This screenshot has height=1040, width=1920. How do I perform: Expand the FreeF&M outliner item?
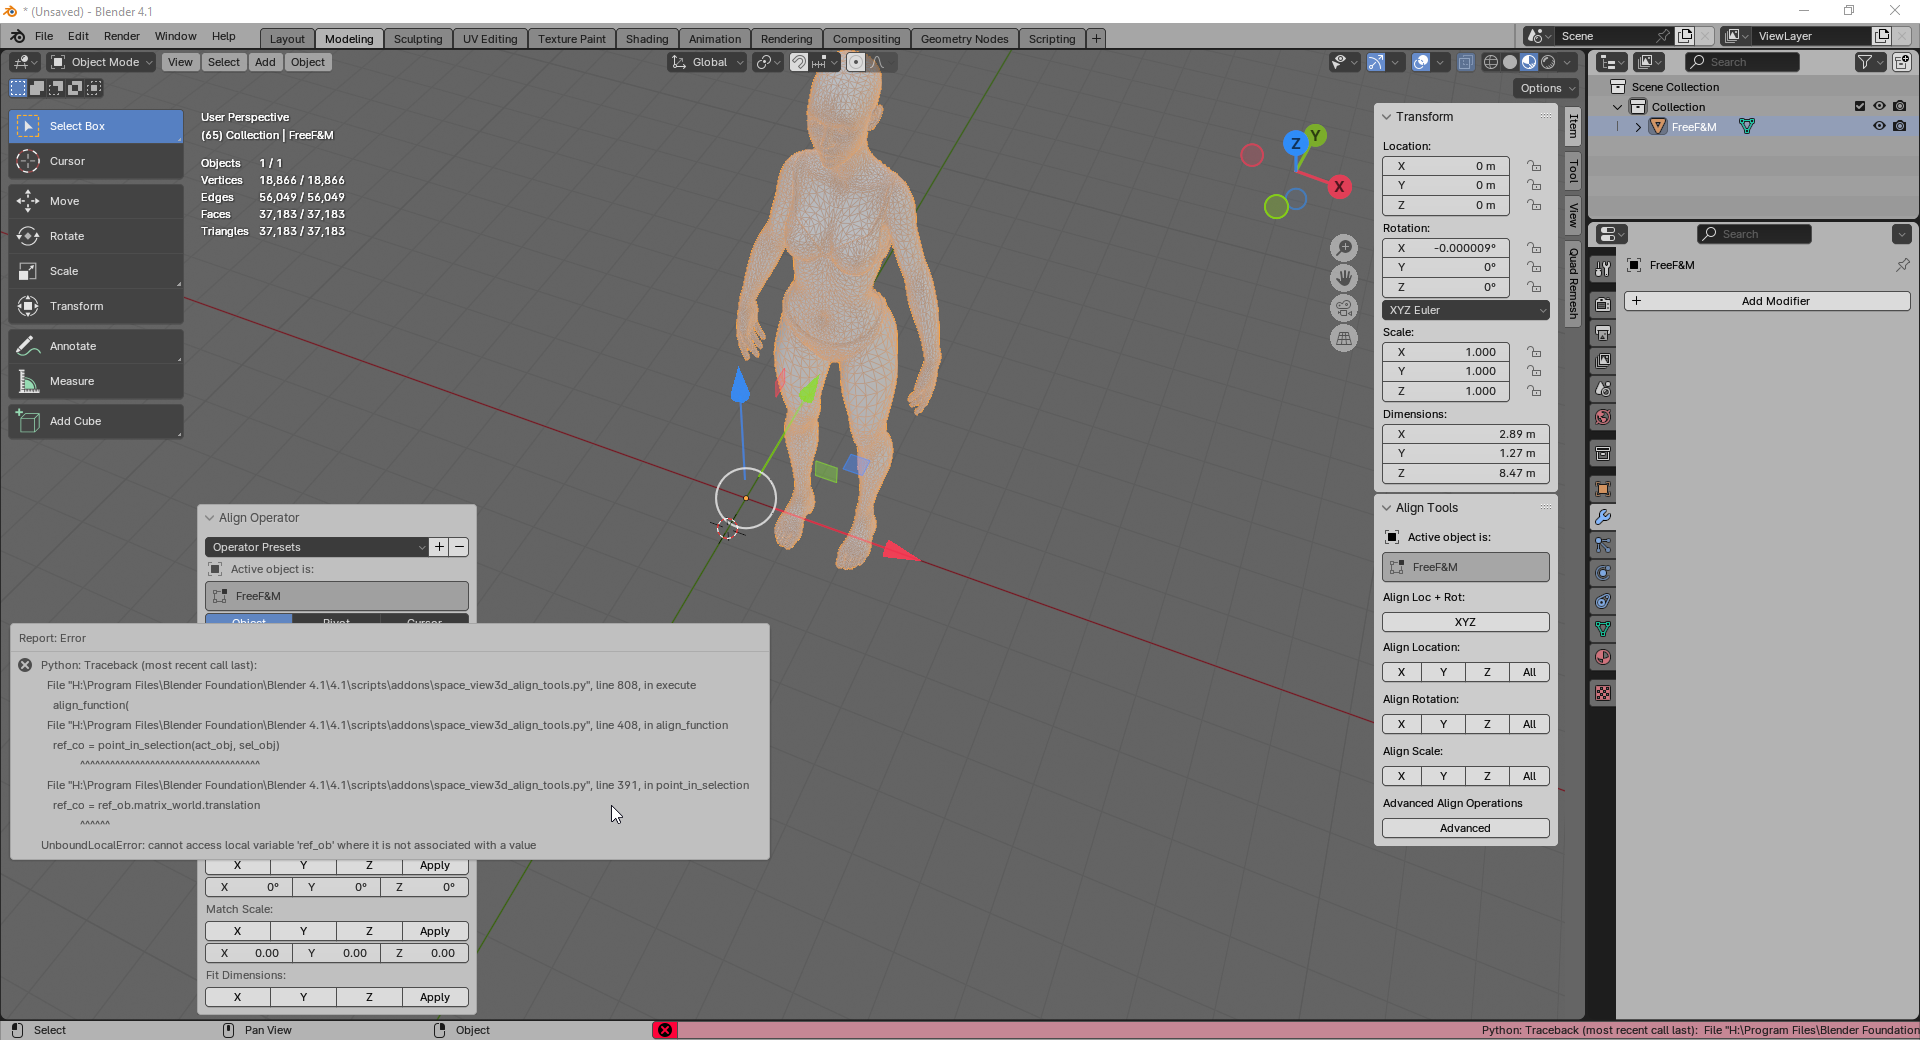click(1638, 127)
